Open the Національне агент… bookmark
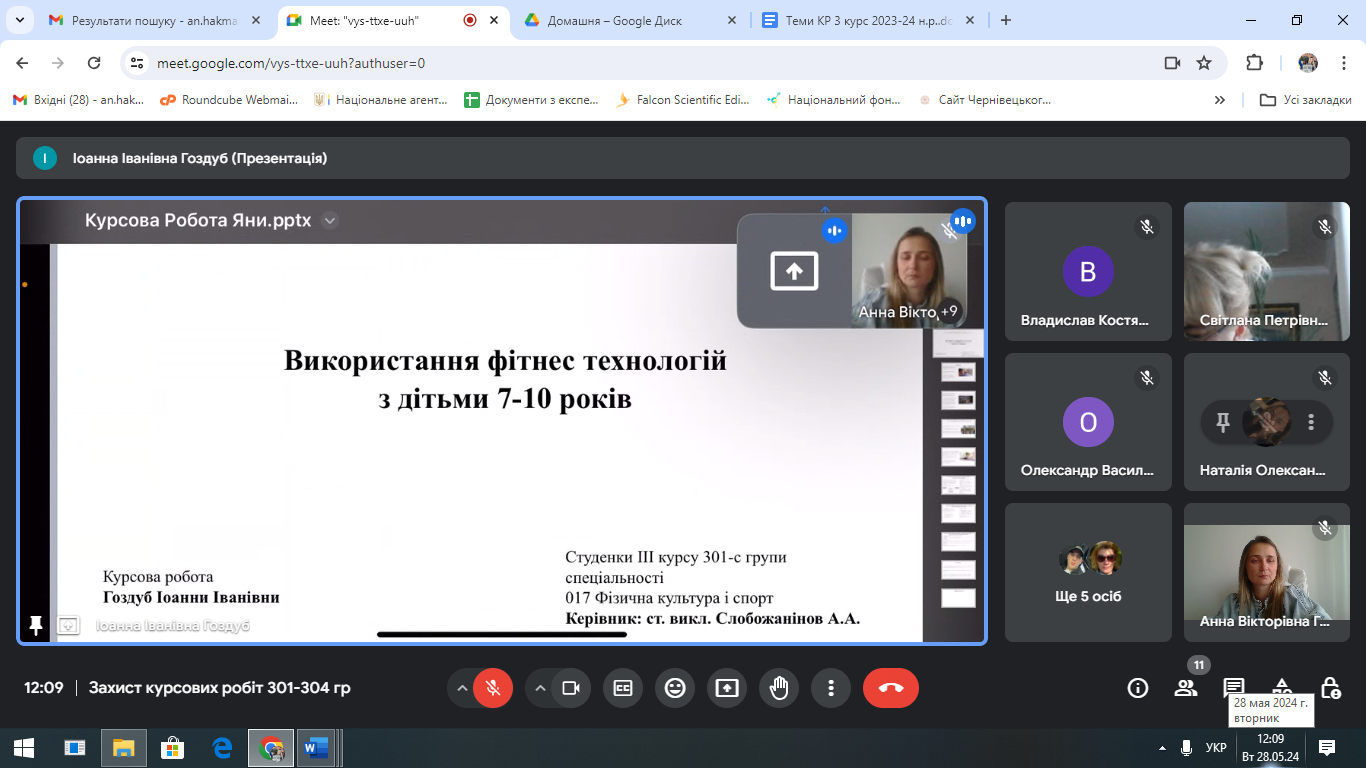This screenshot has width=1366, height=768. click(x=381, y=100)
